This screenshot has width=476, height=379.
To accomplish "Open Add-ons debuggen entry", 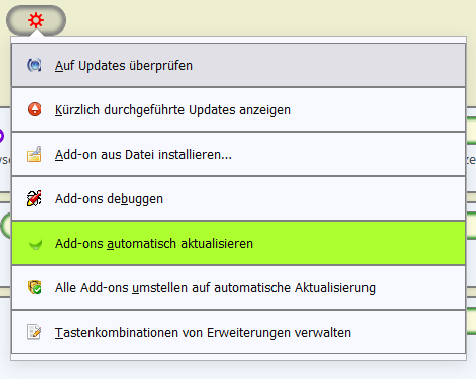I will (x=238, y=199).
